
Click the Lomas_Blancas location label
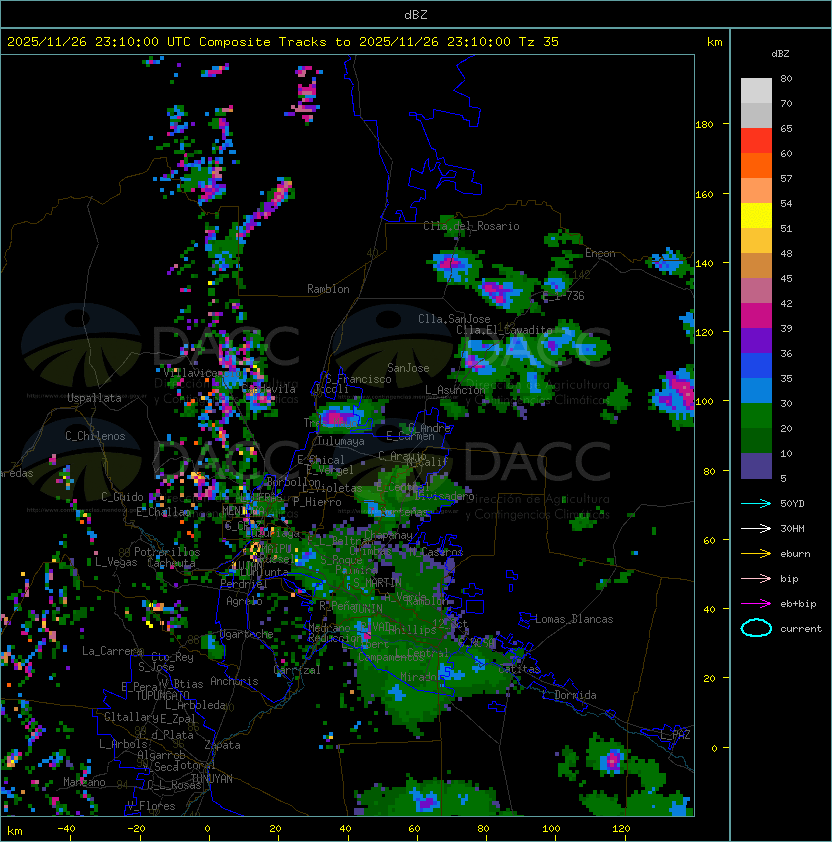pyautogui.click(x=573, y=619)
